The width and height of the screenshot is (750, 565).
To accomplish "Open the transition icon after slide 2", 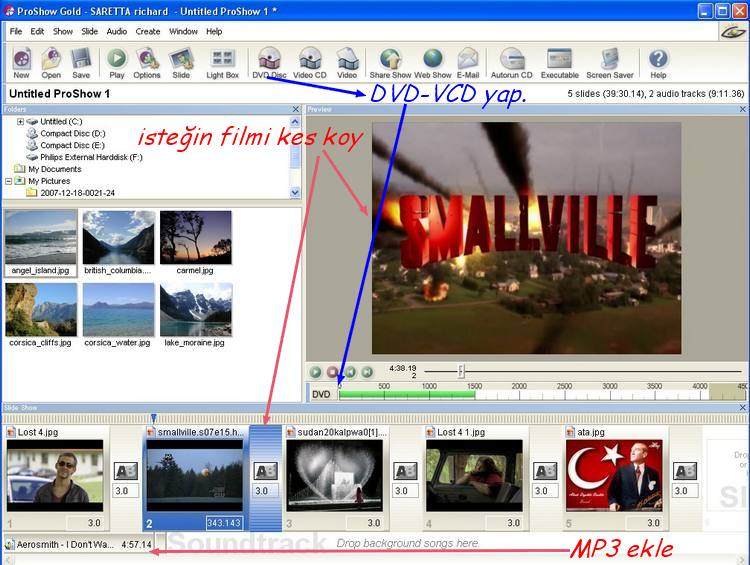I will [x=265, y=471].
